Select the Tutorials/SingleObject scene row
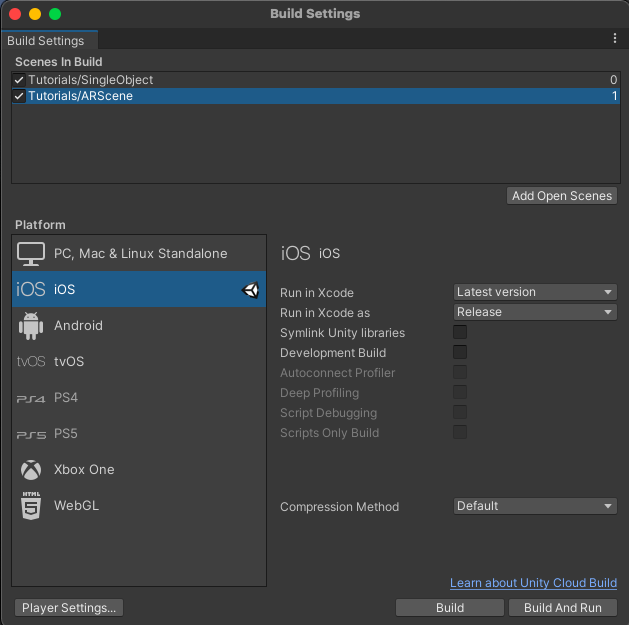 [316, 80]
